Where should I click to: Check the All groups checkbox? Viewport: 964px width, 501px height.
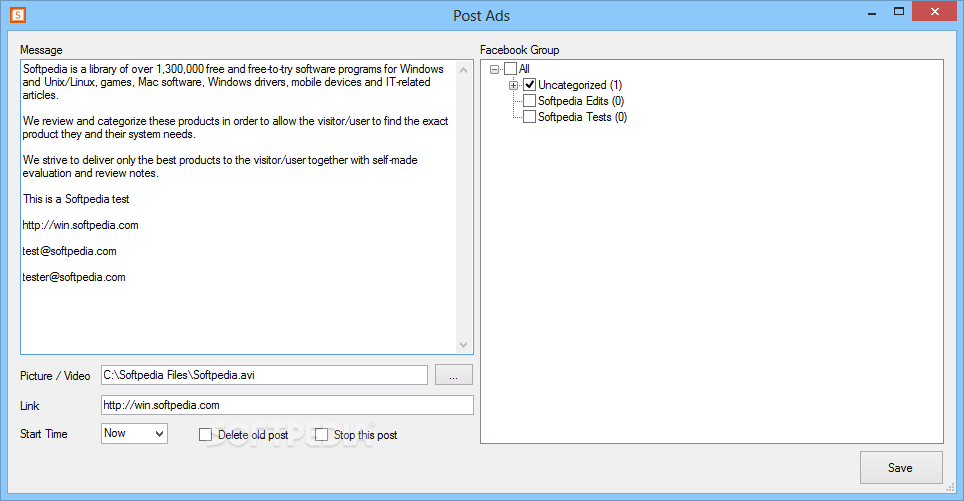point(510,69)
